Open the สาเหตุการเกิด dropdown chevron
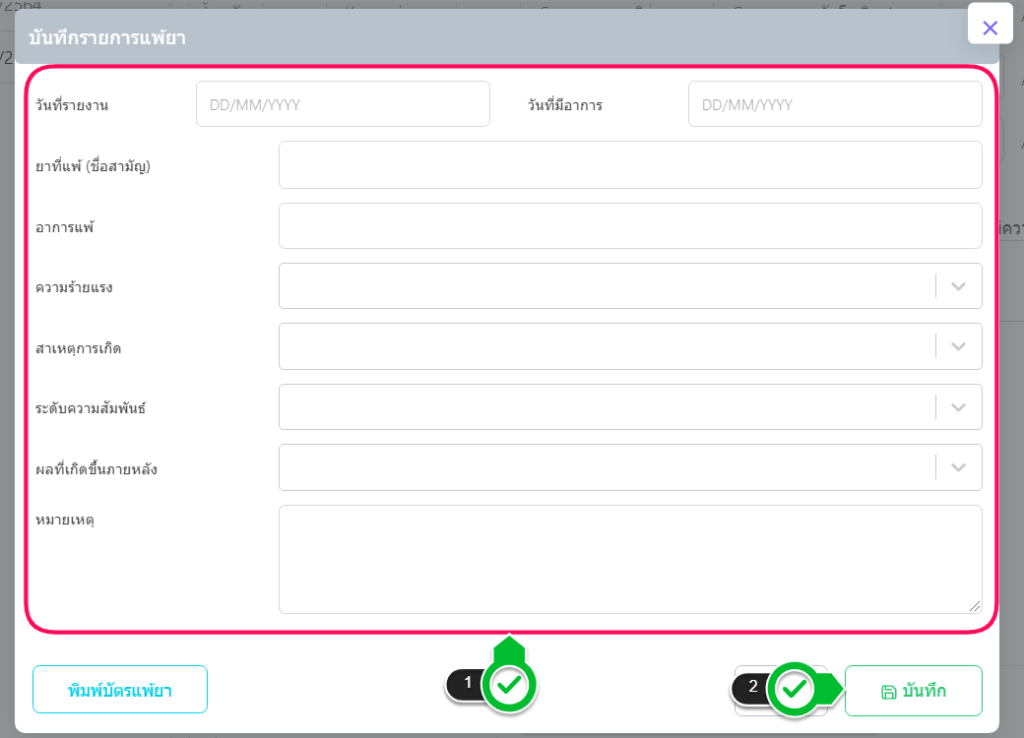1024x738 pixels. 958,346
